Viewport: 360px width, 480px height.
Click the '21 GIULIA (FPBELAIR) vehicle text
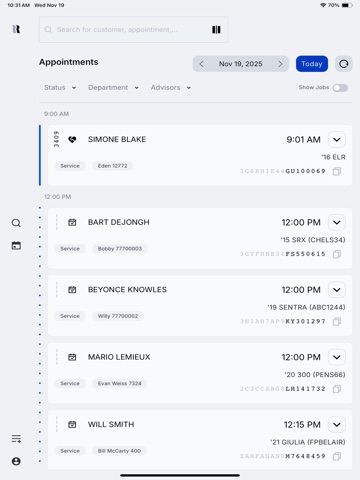(308, 442)
